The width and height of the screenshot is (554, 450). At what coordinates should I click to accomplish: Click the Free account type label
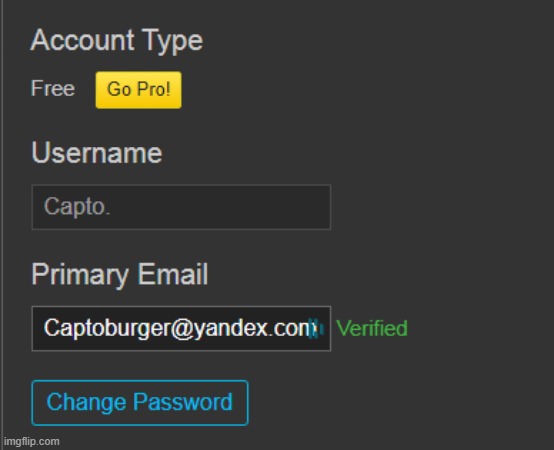[53, 88]
